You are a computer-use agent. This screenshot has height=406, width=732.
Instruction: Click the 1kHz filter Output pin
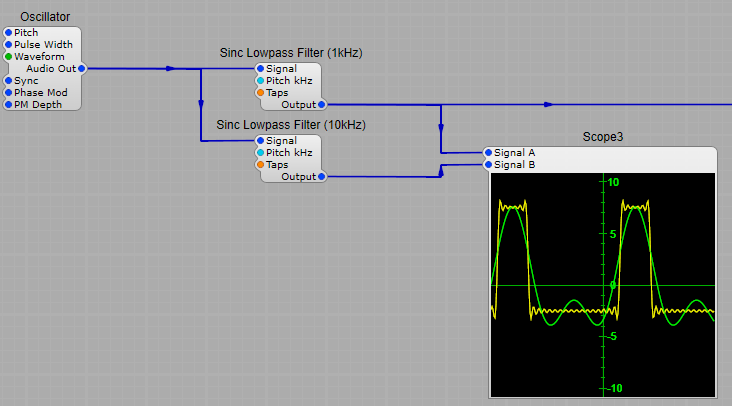click(x=321, y=104)
